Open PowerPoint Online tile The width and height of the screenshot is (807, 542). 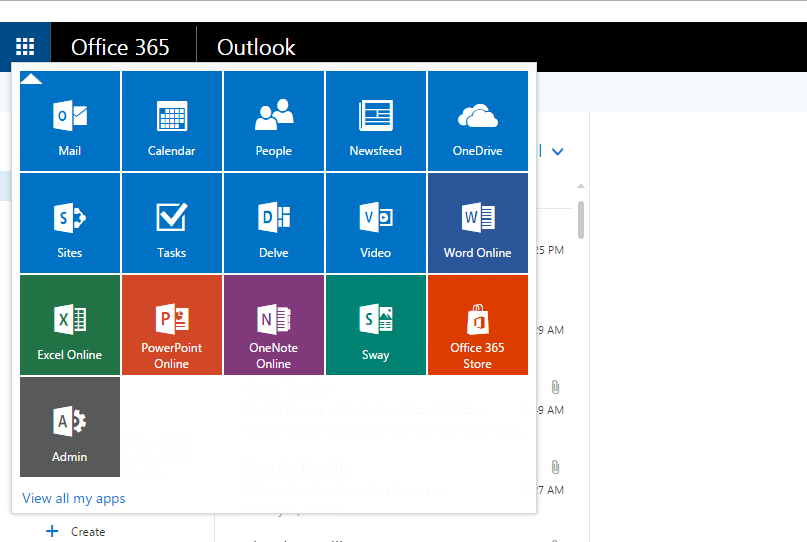[171, 326]
